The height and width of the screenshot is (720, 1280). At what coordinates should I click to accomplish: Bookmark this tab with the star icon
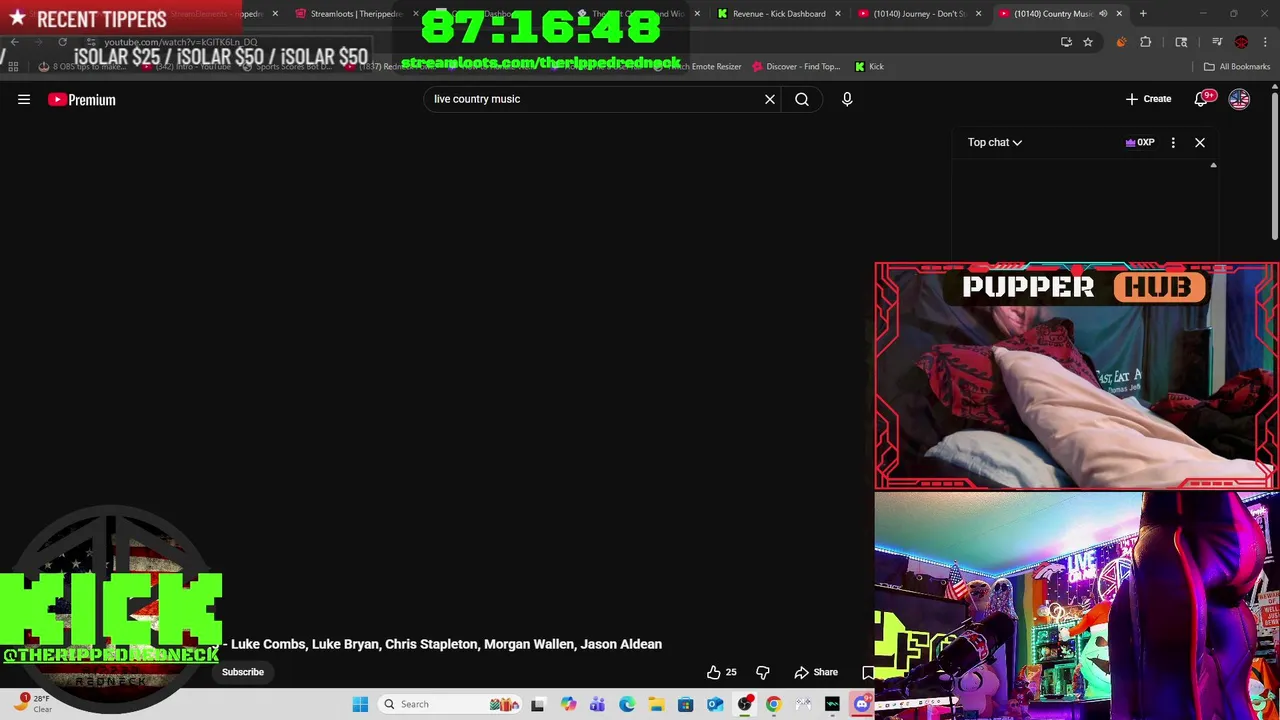pyautogui.click(x=1088, y=42)
